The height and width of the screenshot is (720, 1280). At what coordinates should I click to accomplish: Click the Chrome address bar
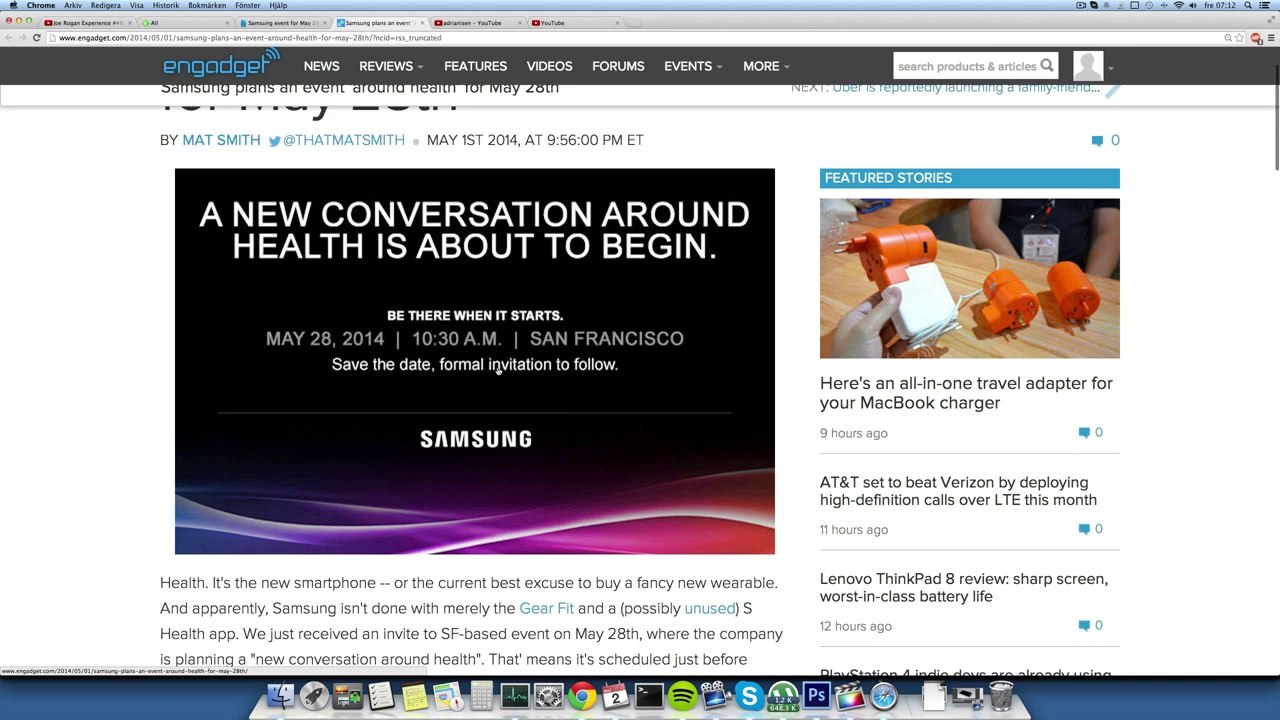(x=640, y=38)
